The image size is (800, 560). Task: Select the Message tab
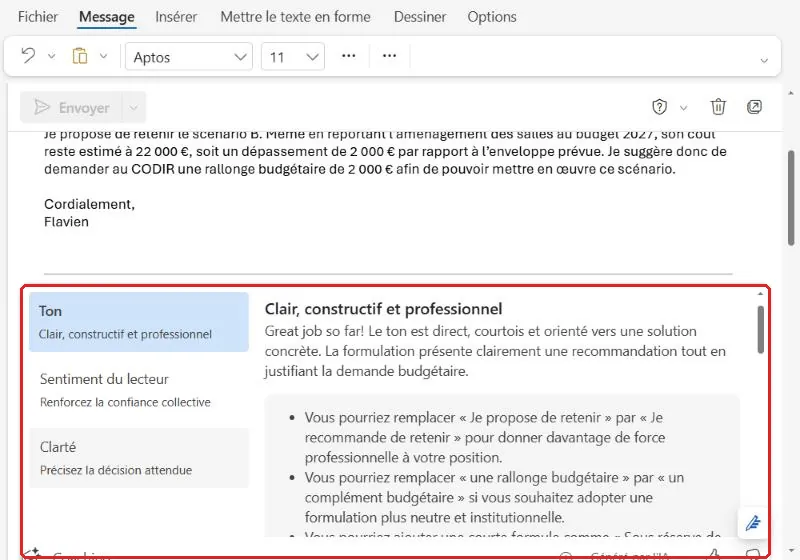pos(107,17)
